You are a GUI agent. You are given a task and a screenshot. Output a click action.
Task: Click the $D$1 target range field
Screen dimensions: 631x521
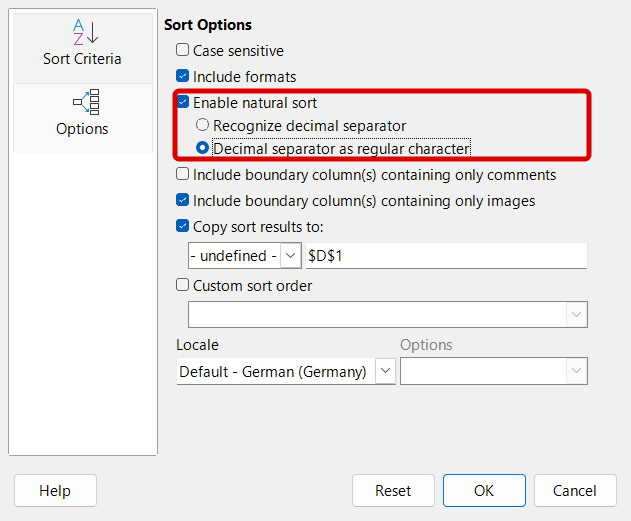445,256
